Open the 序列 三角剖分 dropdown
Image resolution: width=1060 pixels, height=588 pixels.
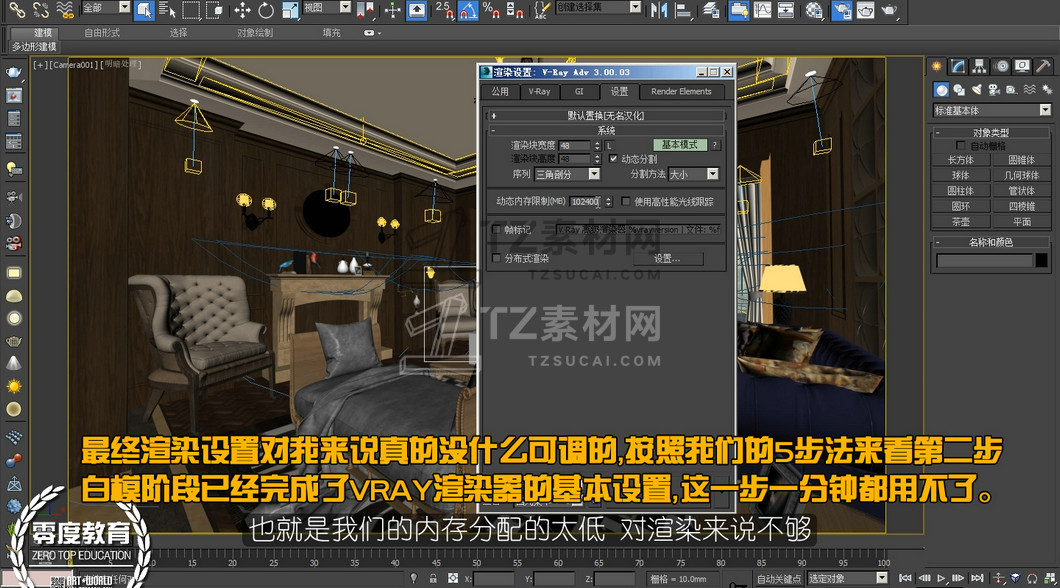[567, 174]
